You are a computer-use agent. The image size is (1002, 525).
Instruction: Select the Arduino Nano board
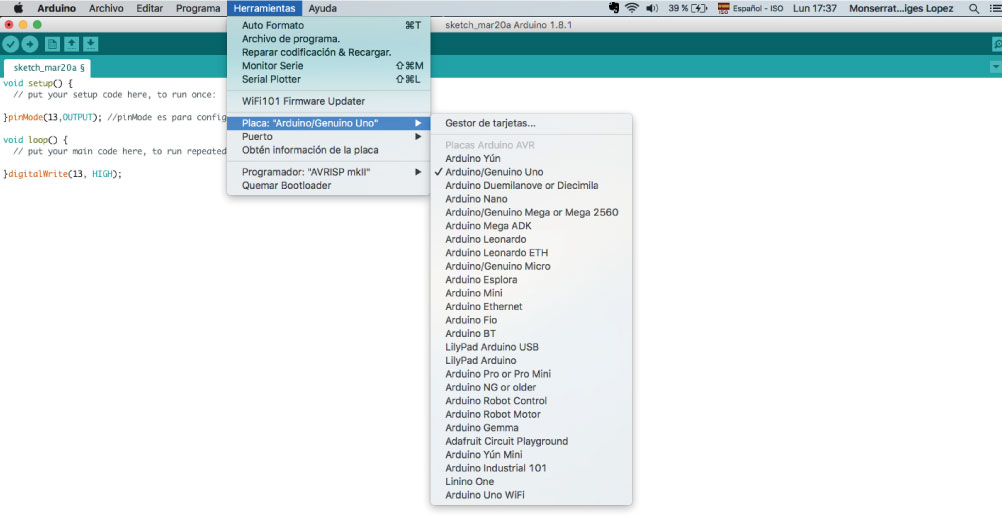click(x=531, y=199)
